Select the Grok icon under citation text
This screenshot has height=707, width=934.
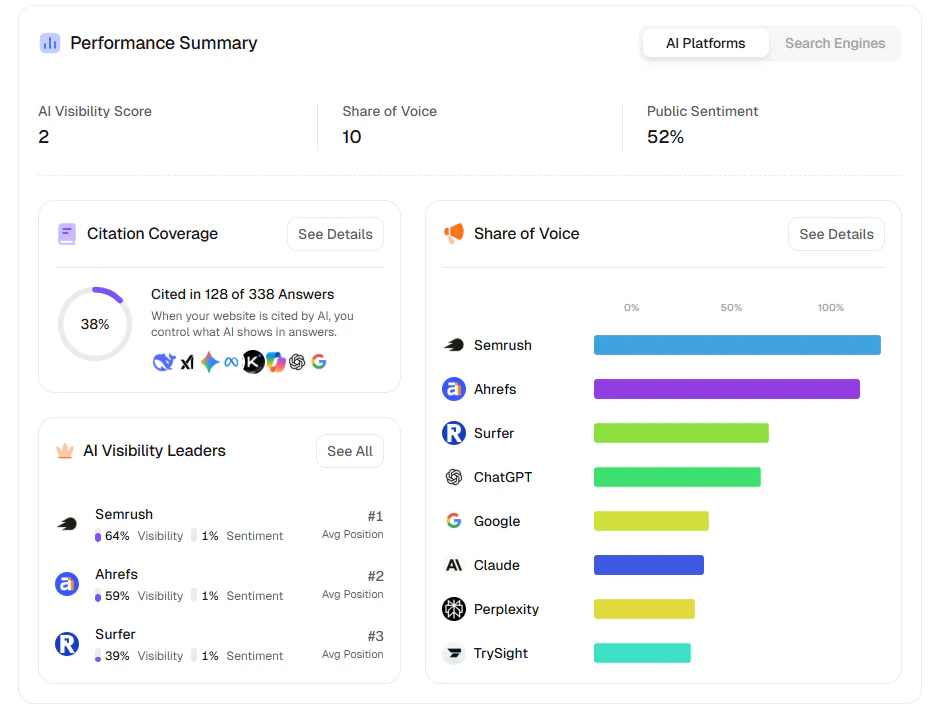click(187, 361)
